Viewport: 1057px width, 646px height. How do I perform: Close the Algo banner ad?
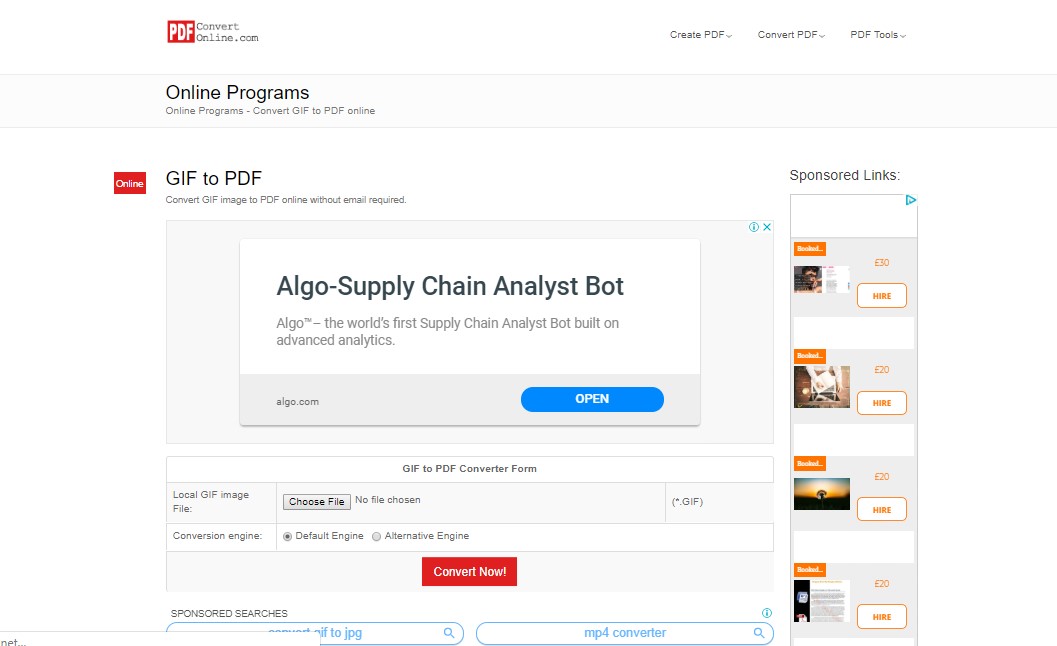tap(767, 227)
